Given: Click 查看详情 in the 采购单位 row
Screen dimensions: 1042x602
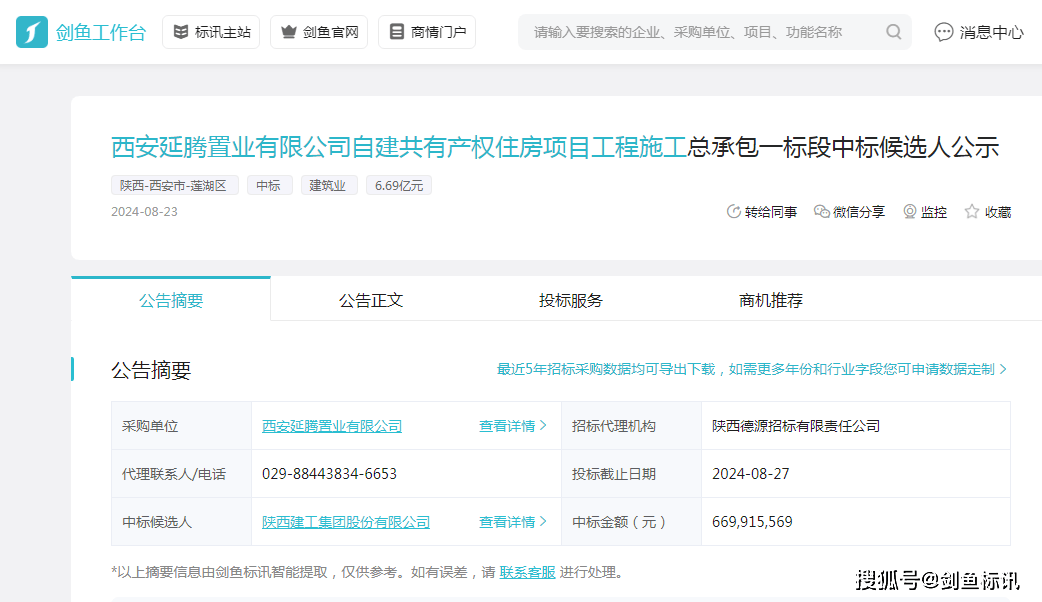Looking at the screenshot, I should pyautogui.click(x=512, y=426).
